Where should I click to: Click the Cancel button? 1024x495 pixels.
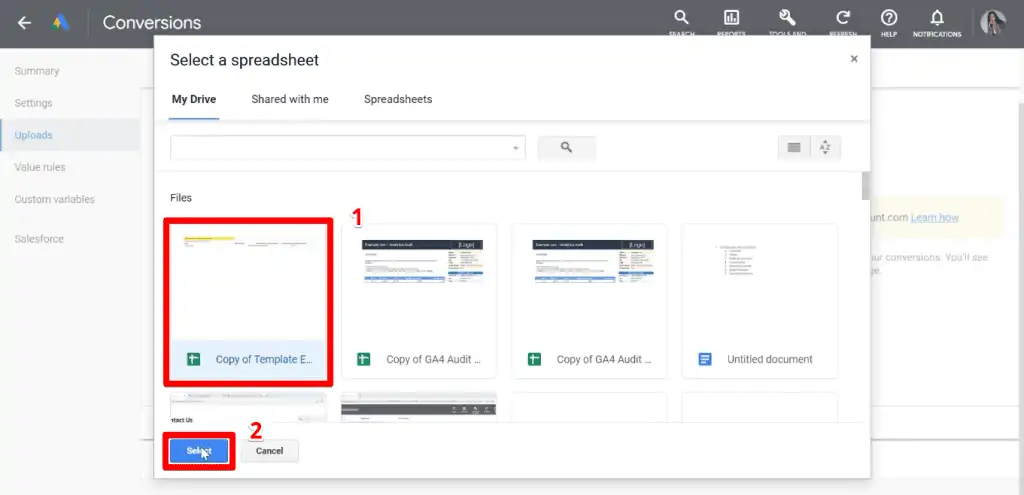click(x=269, y=451)
